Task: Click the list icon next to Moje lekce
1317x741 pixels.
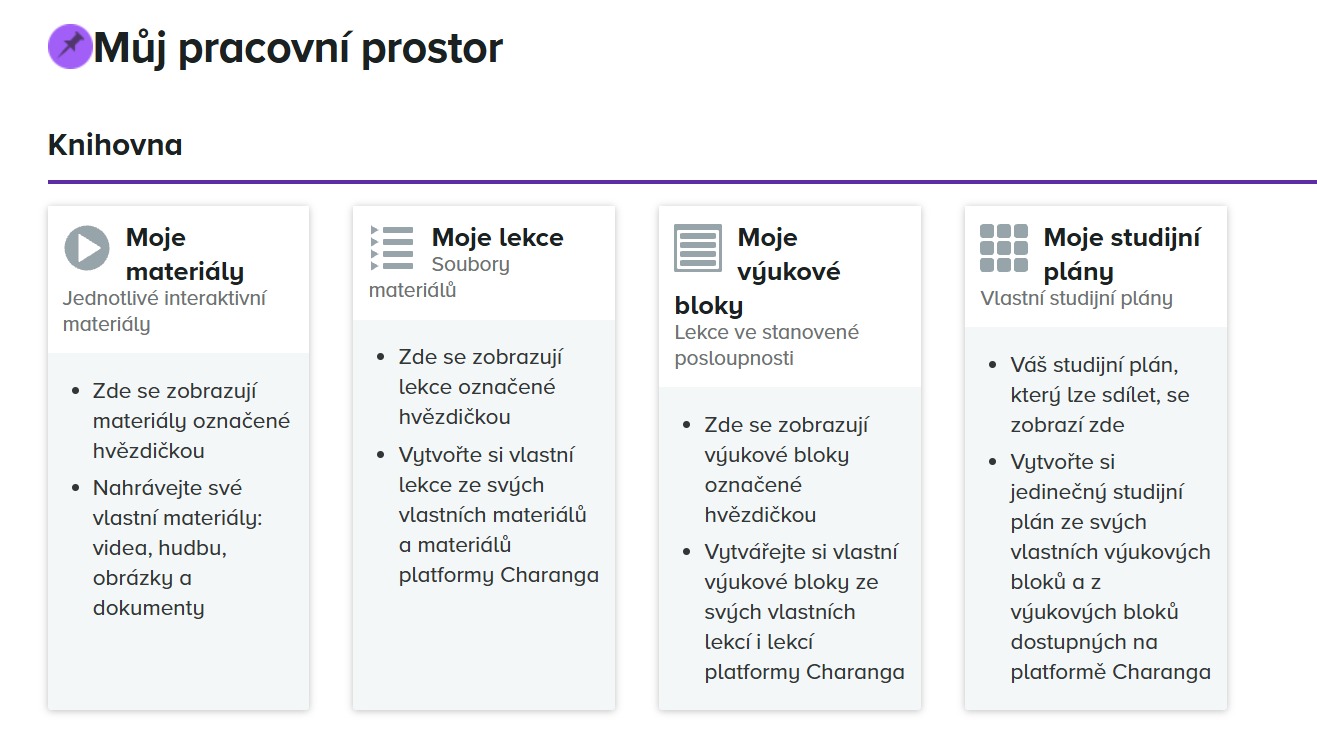Action: click(392, 248)
